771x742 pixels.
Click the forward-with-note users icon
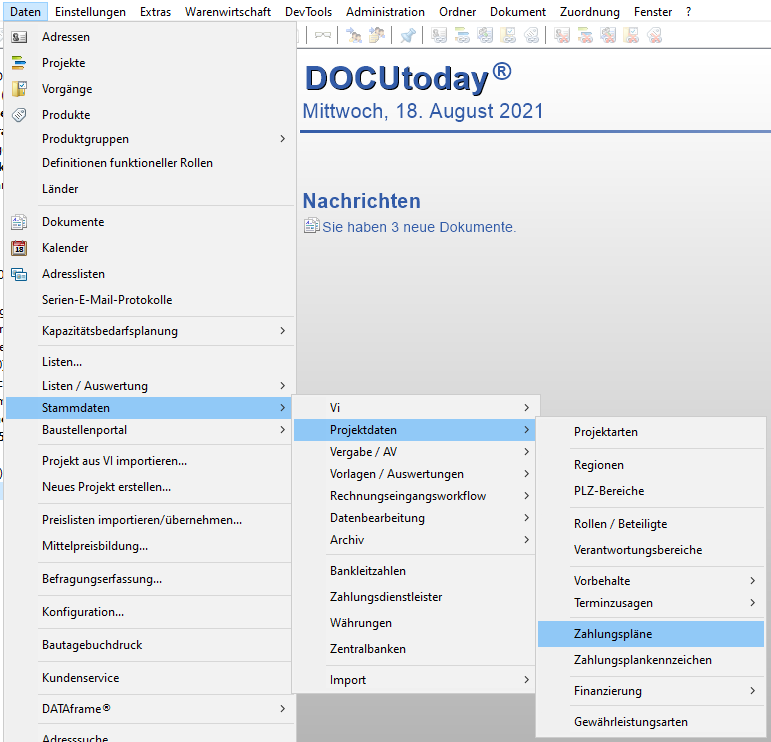(377, 35)
